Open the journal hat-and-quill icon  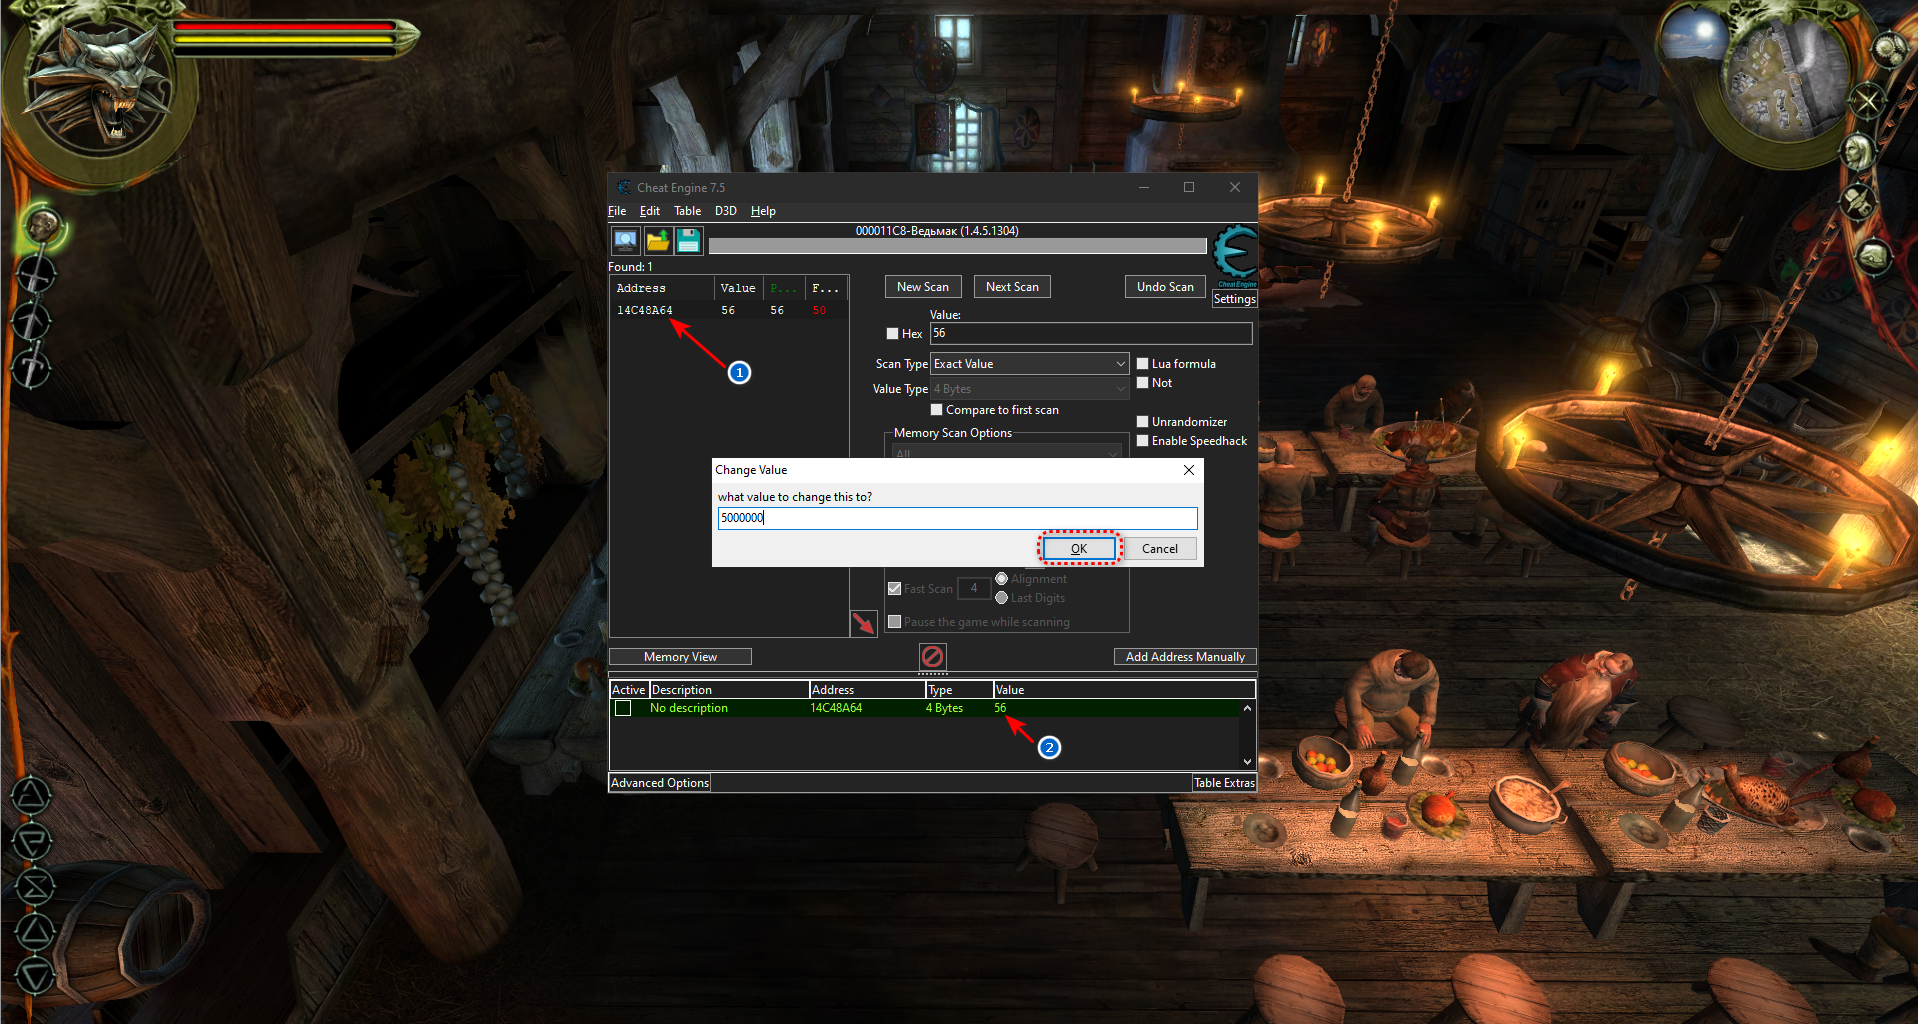[1859, 200]
